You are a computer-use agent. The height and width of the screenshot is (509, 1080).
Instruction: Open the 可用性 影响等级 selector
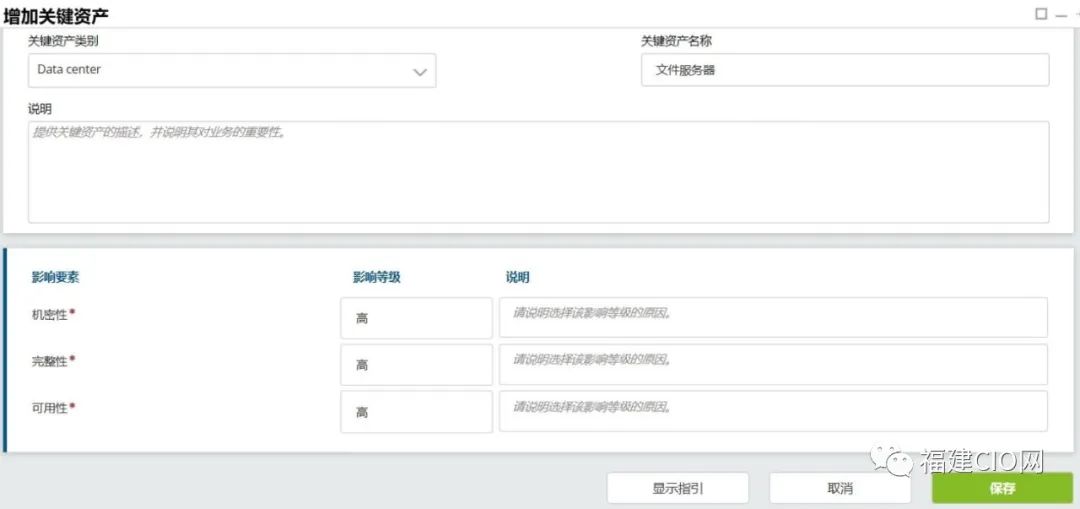click(x=416, y=412)
